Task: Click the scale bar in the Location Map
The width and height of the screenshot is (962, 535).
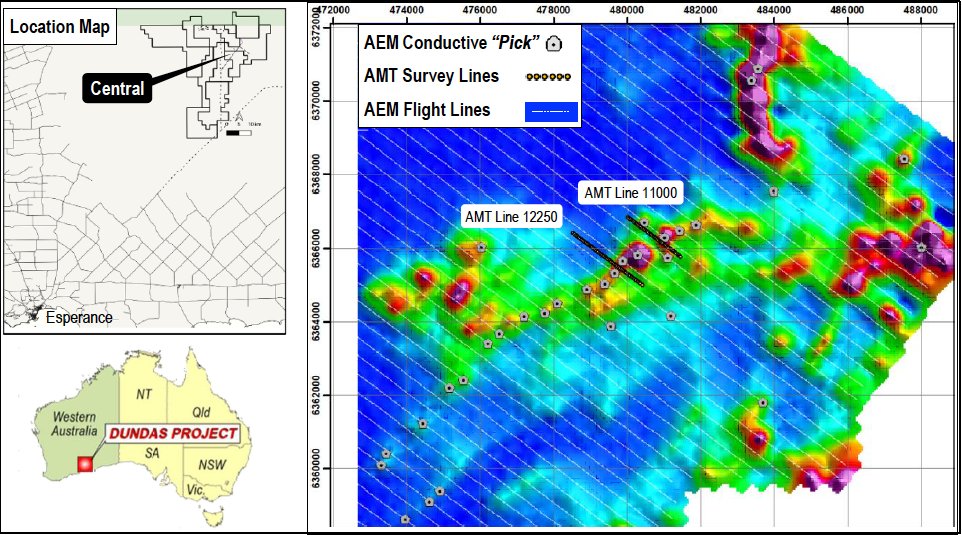Action: tap(237, 132)
